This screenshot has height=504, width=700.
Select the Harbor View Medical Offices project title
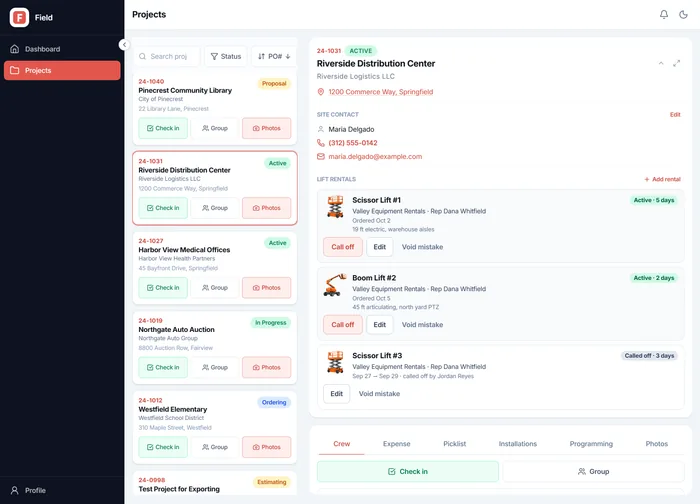tap(184, 250)
